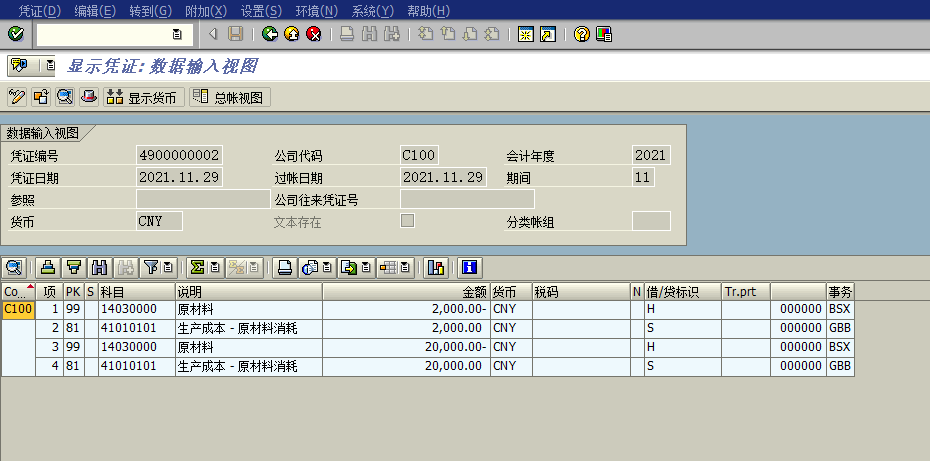Open Help via yellow question mark icon
The width and height of the screenshot is (930, 461).
(x=582, y=34)
